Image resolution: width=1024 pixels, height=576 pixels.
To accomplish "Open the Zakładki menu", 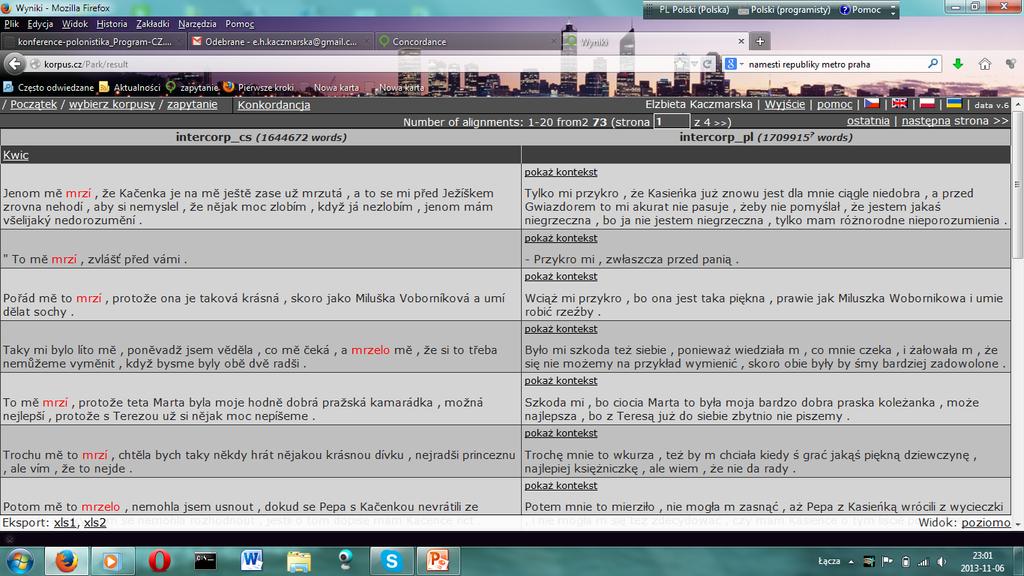I will 153,24.
